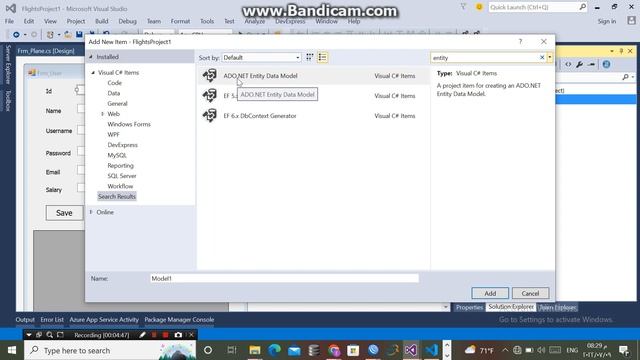Open Windows Start menu
This screenshot has width=640, height=360.
tap(12, 350)
